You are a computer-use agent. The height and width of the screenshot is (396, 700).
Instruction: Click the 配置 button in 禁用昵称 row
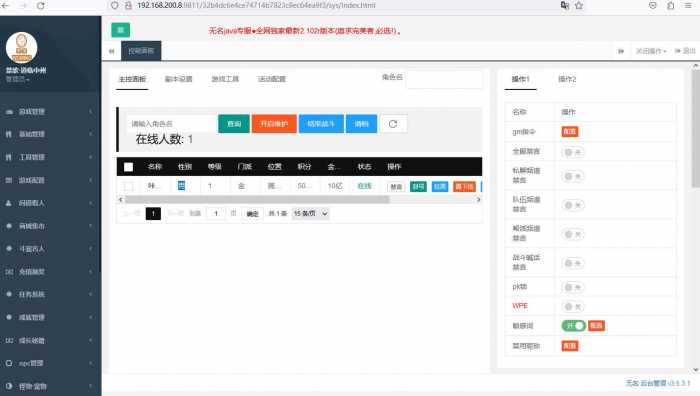point(570,346)
